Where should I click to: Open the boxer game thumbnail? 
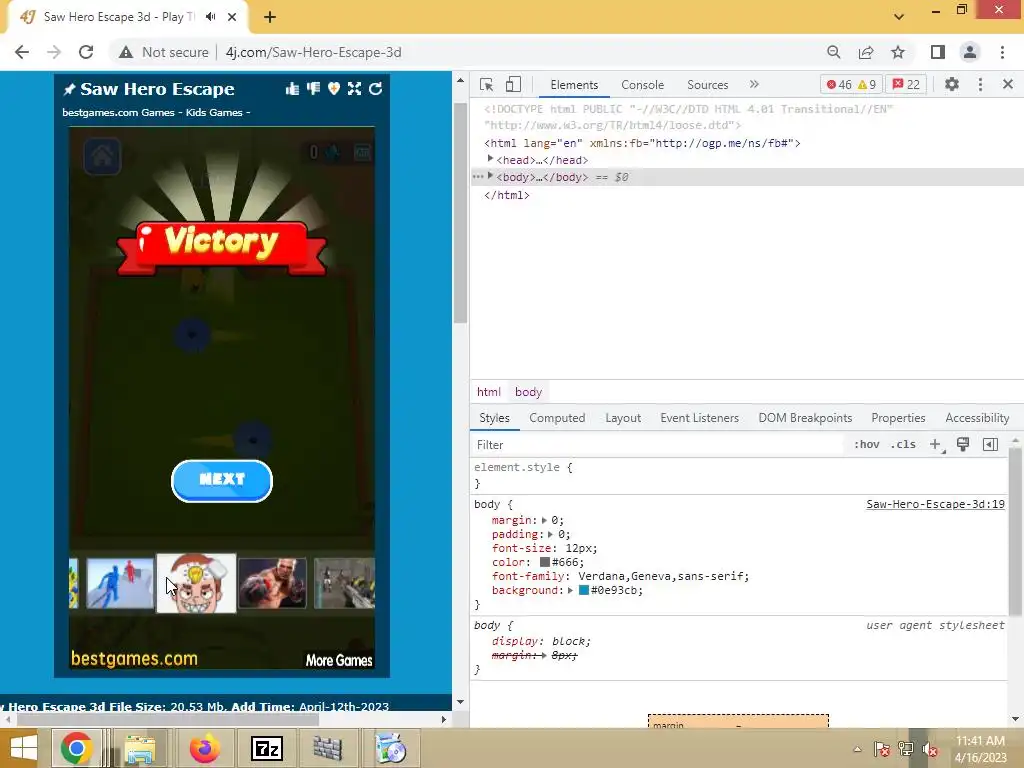pyautogui.click(x=273, y=584)
